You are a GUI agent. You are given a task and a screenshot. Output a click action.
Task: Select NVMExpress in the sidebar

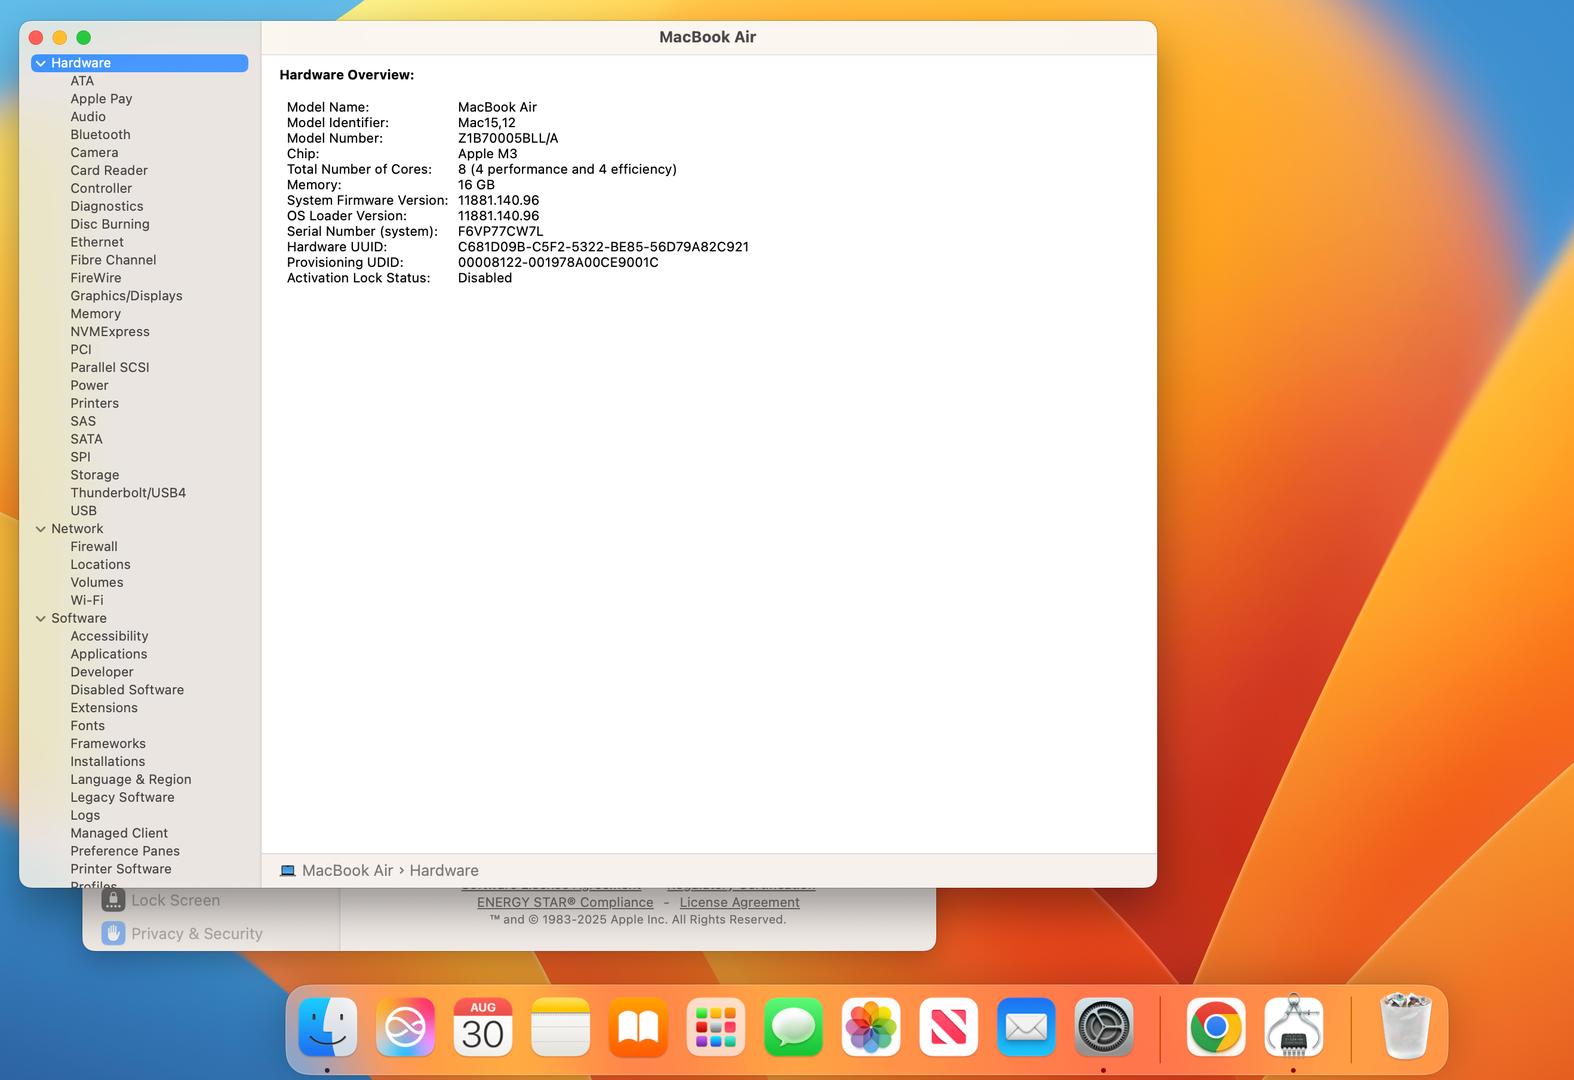click(110, 332)
